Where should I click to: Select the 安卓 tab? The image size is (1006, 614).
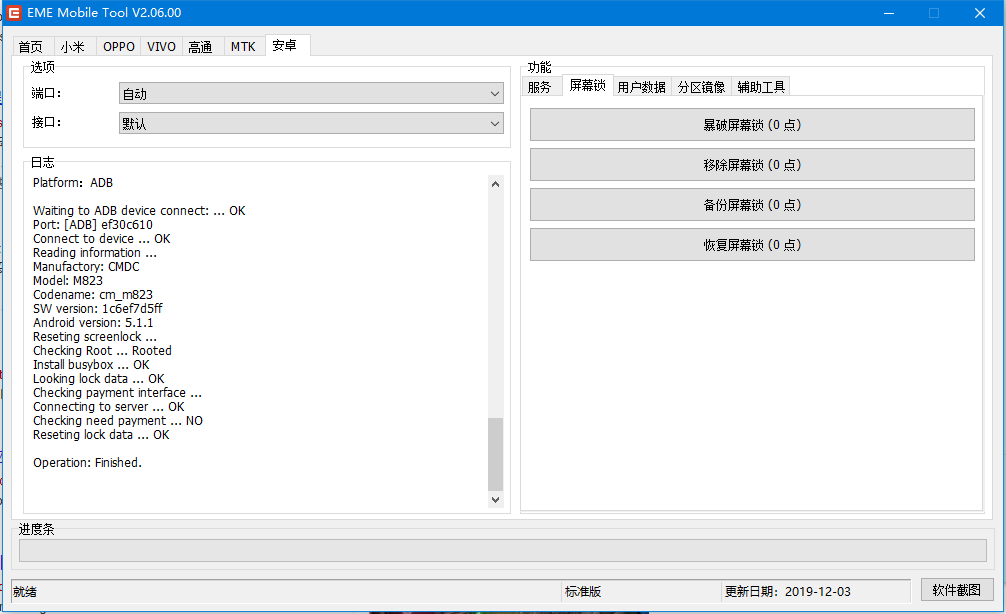287,45
